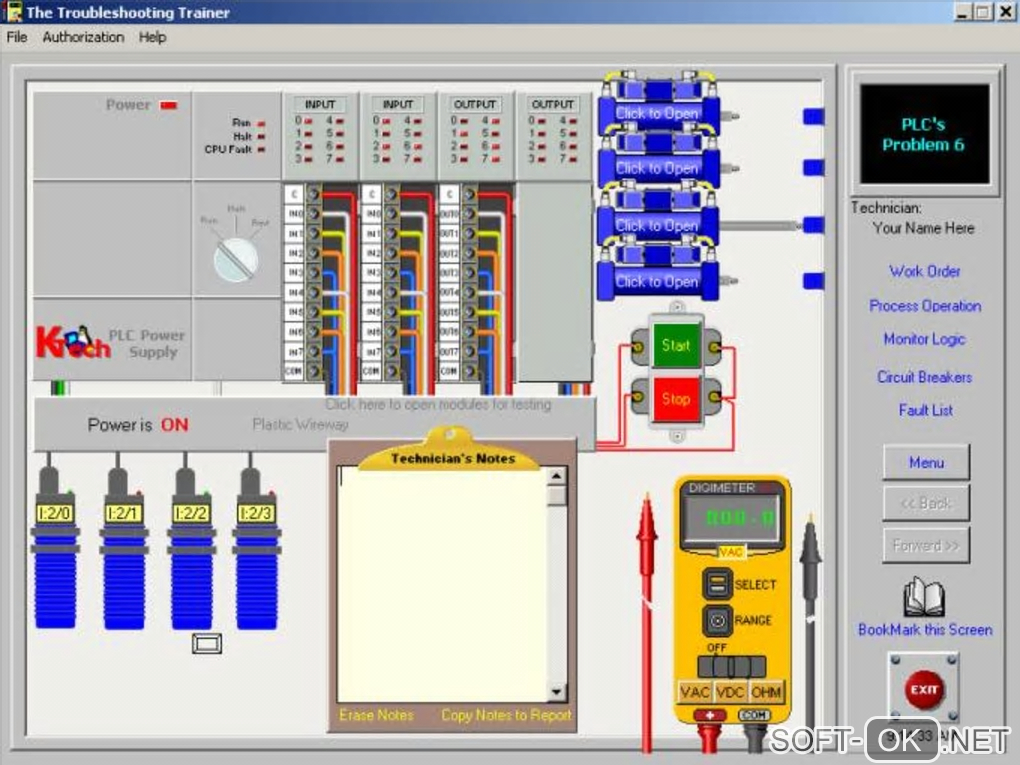Open the fourth solenoid valve at the bottom
This screenshot has height=765, width=1020.
pyautogui.click(x=658, y=281)
